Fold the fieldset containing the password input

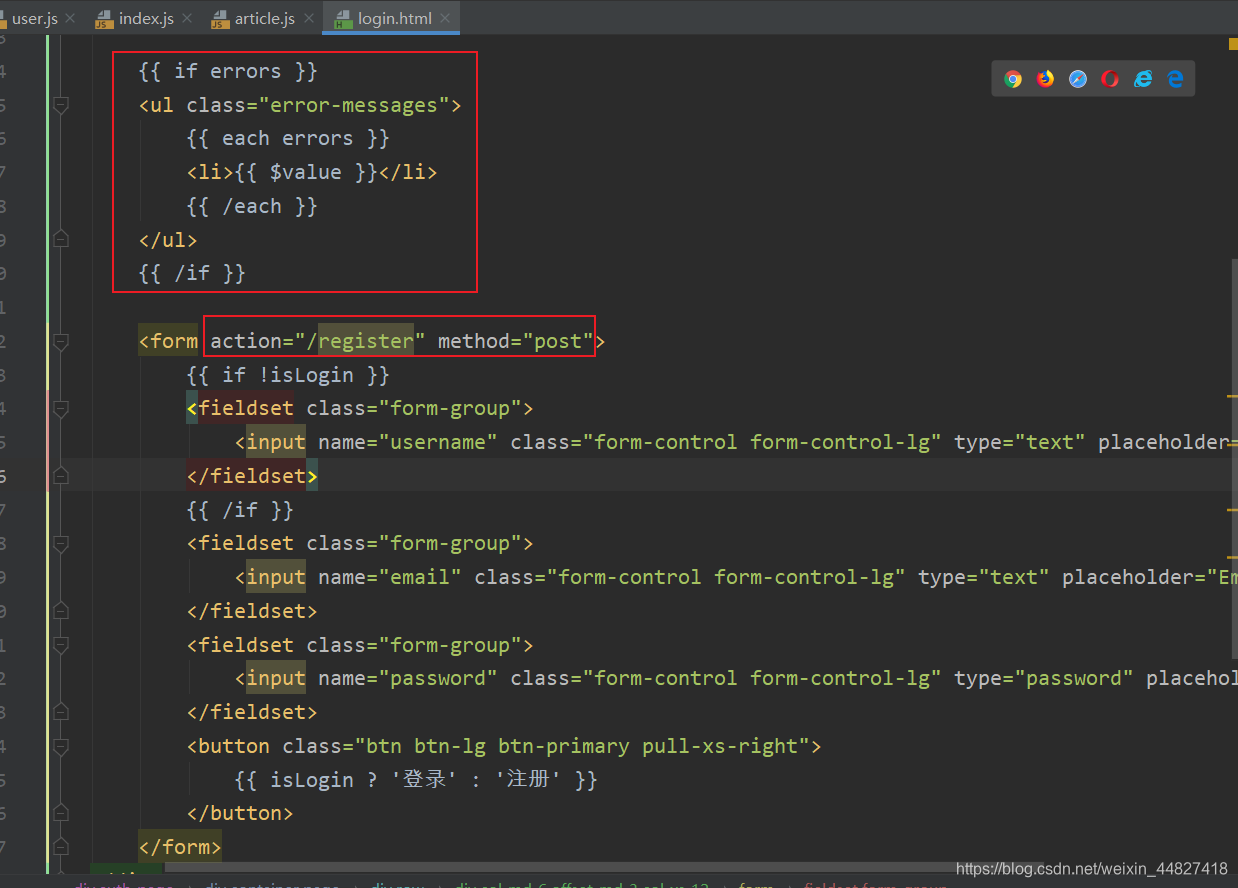[61, 645]
